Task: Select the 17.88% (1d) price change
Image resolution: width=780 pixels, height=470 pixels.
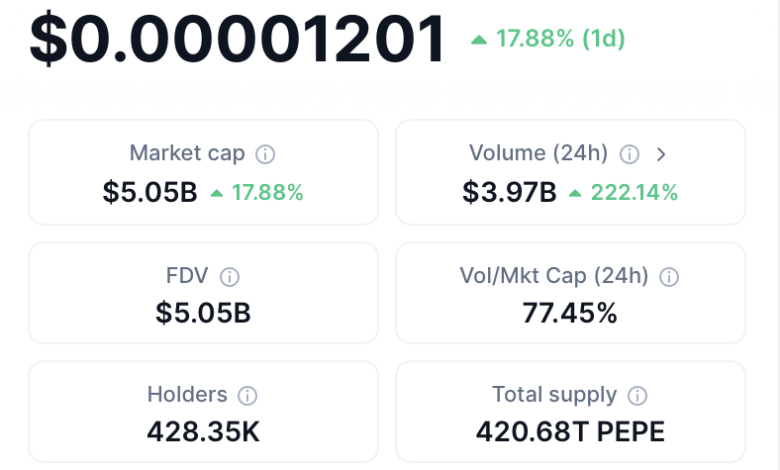Action: (x=560, y=39)
